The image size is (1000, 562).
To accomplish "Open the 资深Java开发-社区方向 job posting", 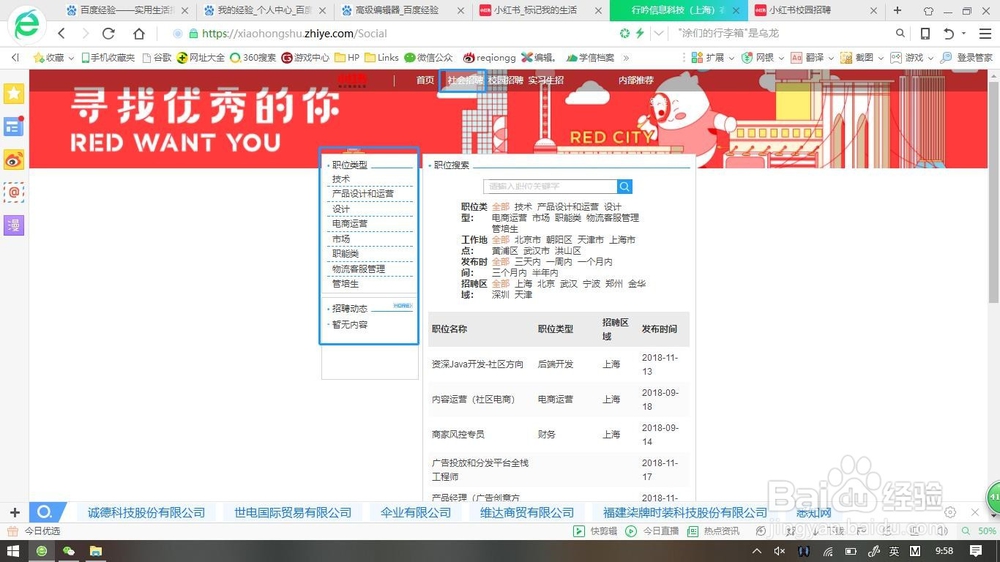I will (478, 364).
